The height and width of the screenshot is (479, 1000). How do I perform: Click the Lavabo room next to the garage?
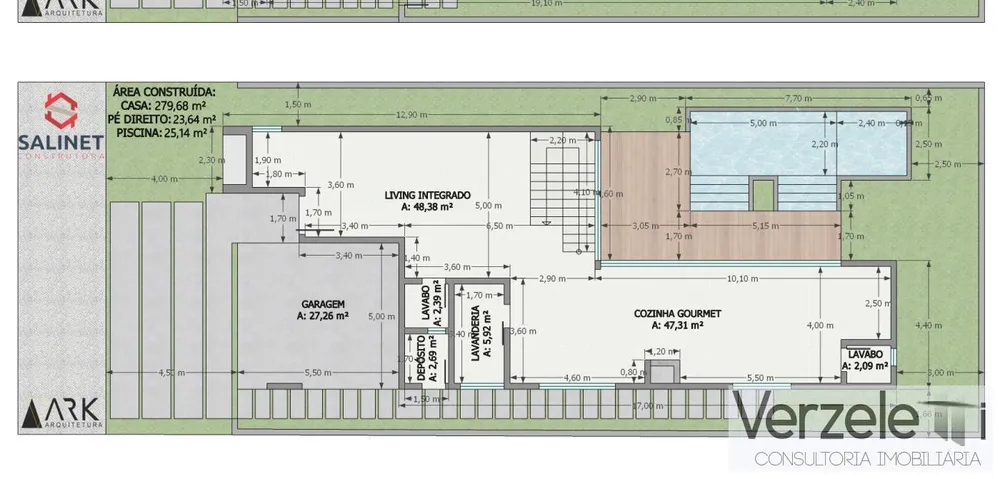click(x=425, y=304)
